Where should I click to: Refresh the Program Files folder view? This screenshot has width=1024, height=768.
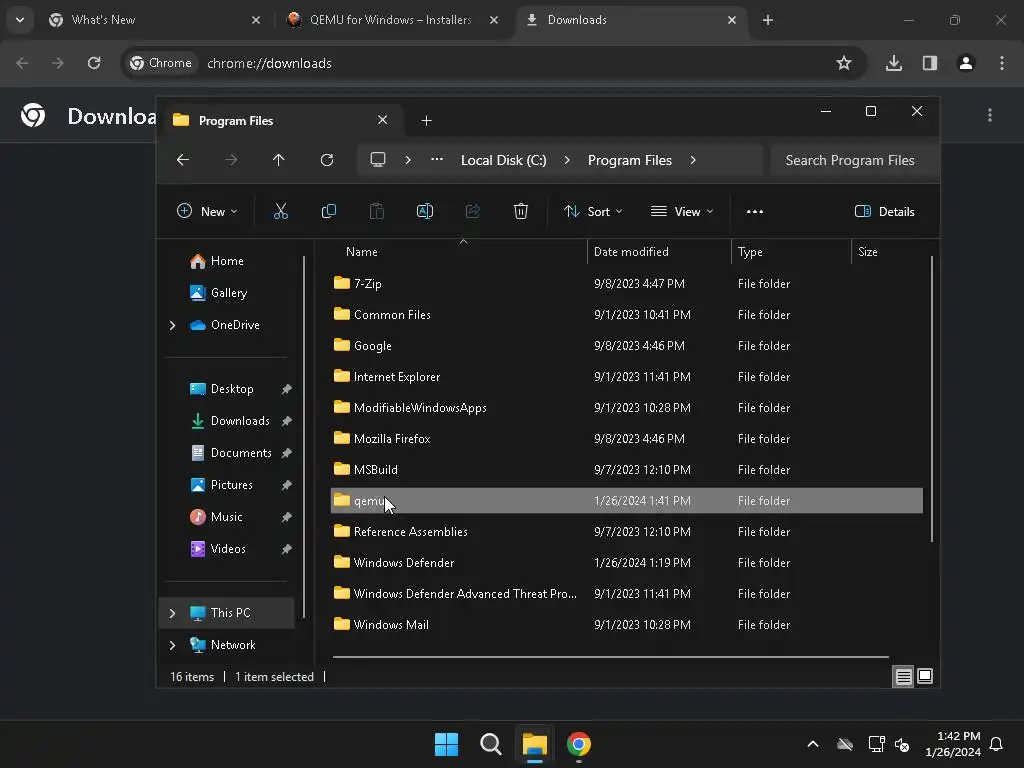point(327,160)
